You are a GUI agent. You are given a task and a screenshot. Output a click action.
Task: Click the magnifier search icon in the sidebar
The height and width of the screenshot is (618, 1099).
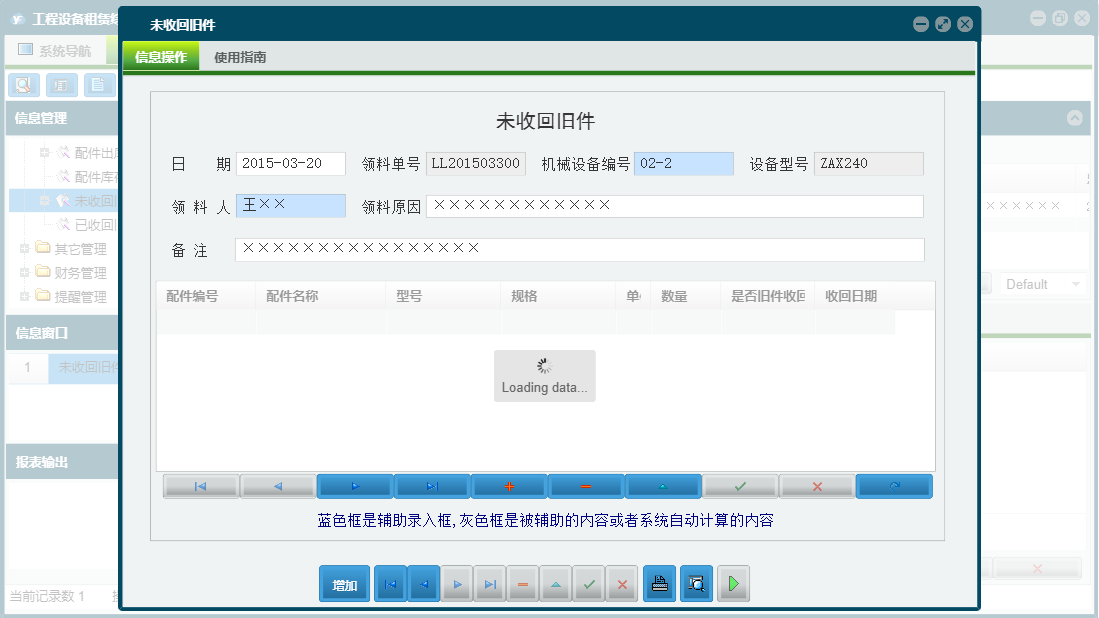(x=23, y=85)
